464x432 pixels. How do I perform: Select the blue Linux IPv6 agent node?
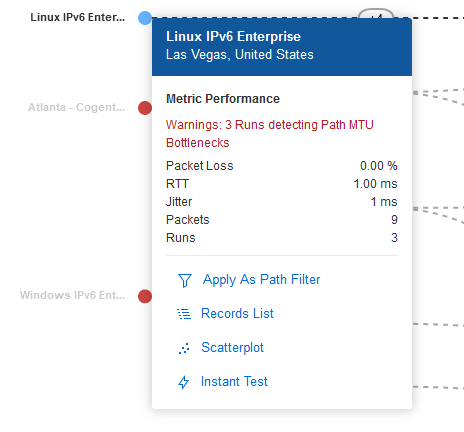click(145, 18)
